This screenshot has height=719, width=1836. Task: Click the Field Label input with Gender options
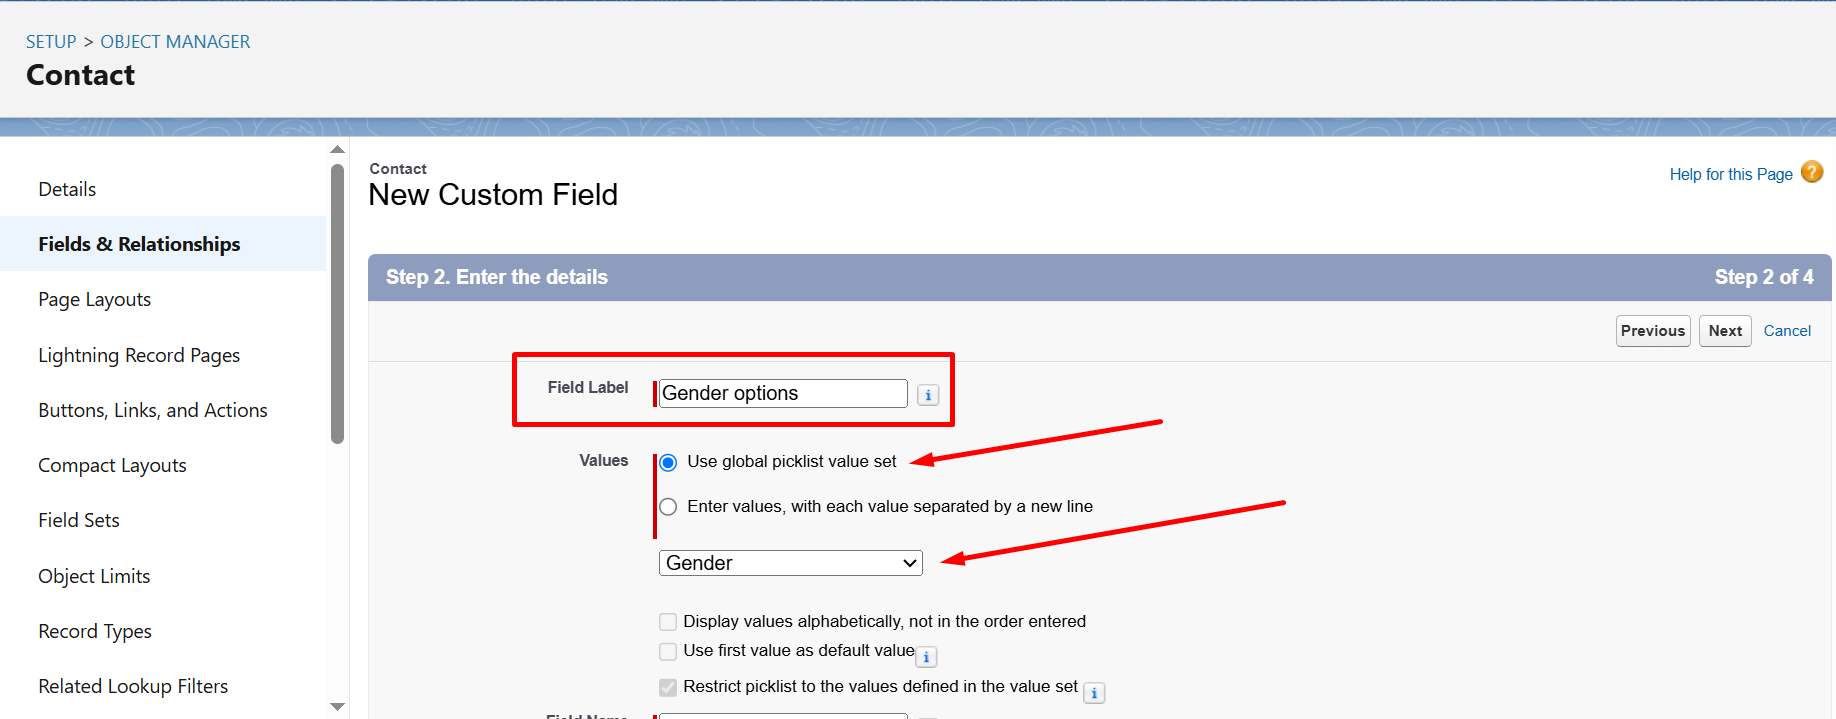click(x=783, y=393)
